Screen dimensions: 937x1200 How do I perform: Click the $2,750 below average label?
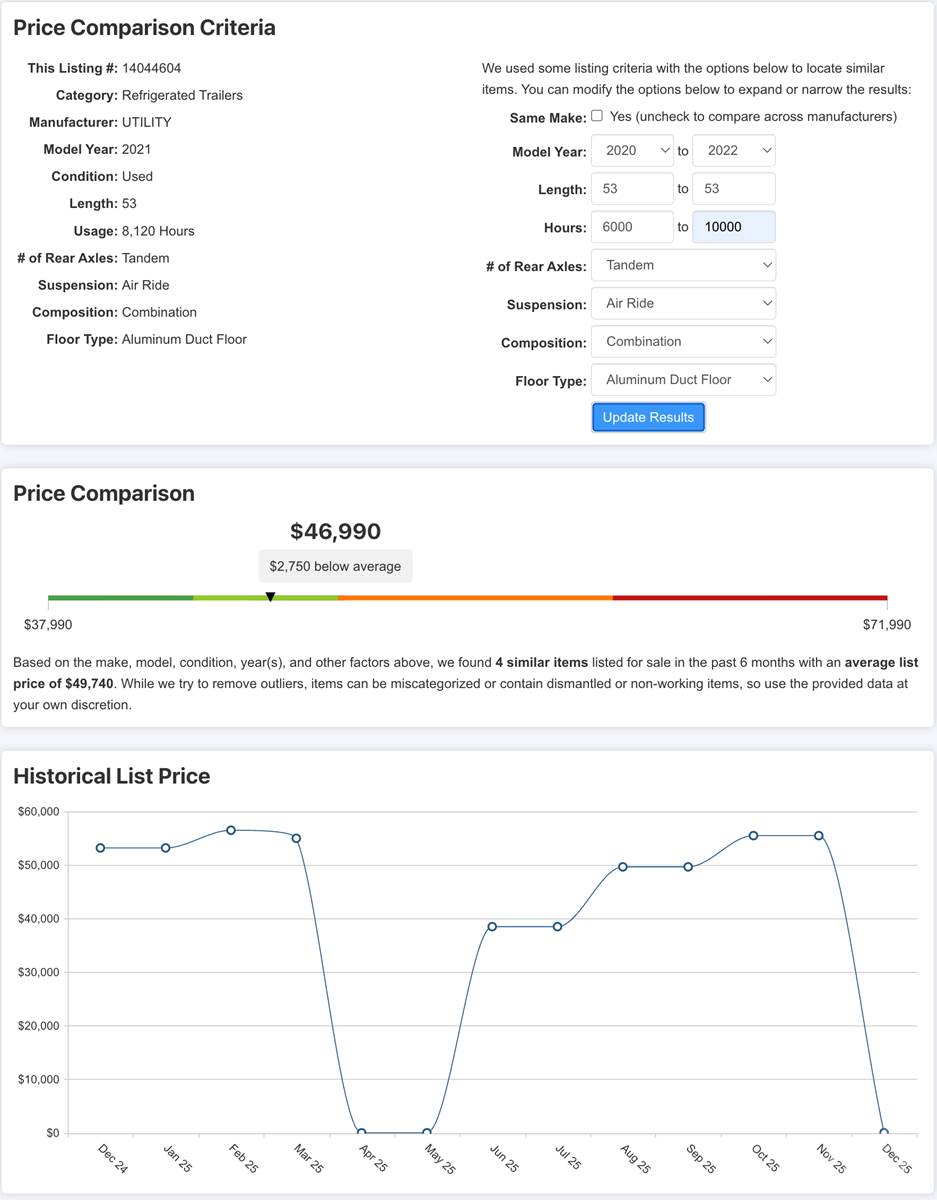pyautogui.click(x=335, y=566)
